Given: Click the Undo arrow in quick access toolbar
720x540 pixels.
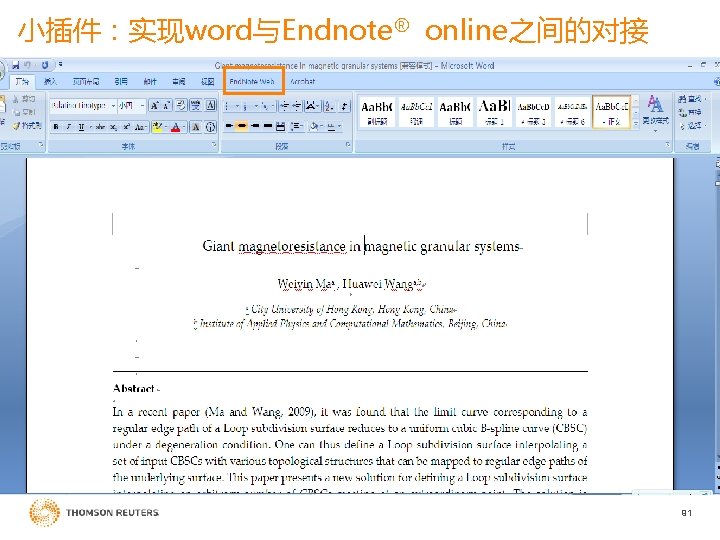Looking at the screenshot, I should click(x=28, y=65).
